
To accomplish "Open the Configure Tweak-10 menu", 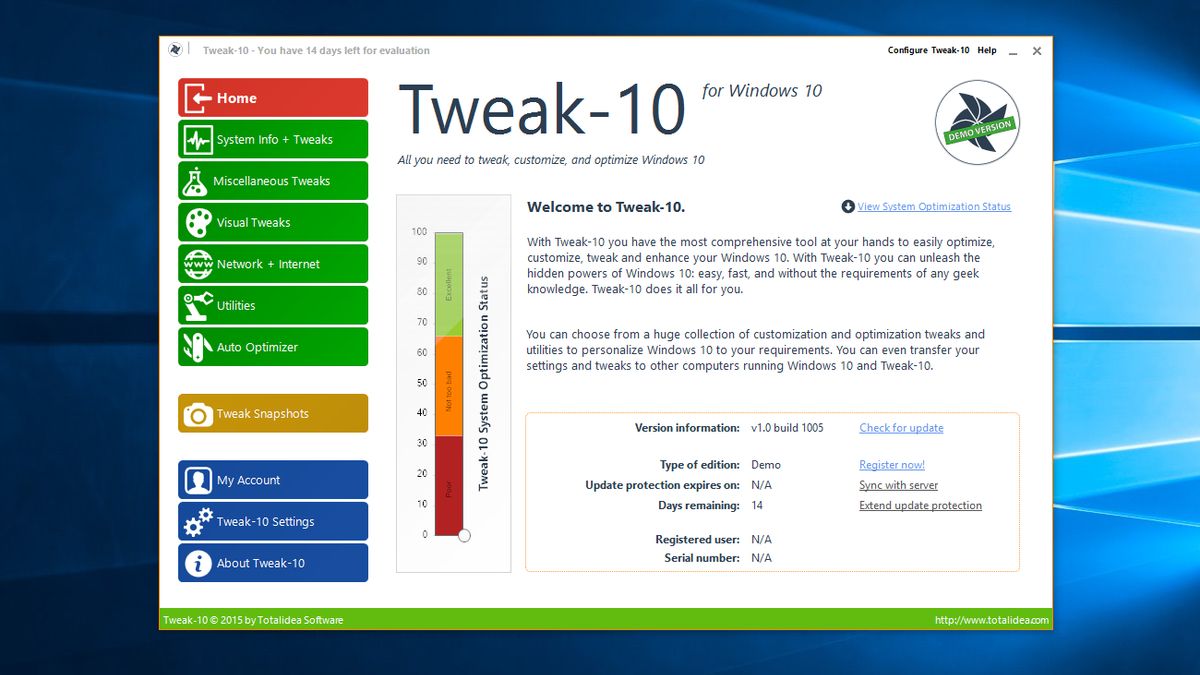I will point(928,50).
